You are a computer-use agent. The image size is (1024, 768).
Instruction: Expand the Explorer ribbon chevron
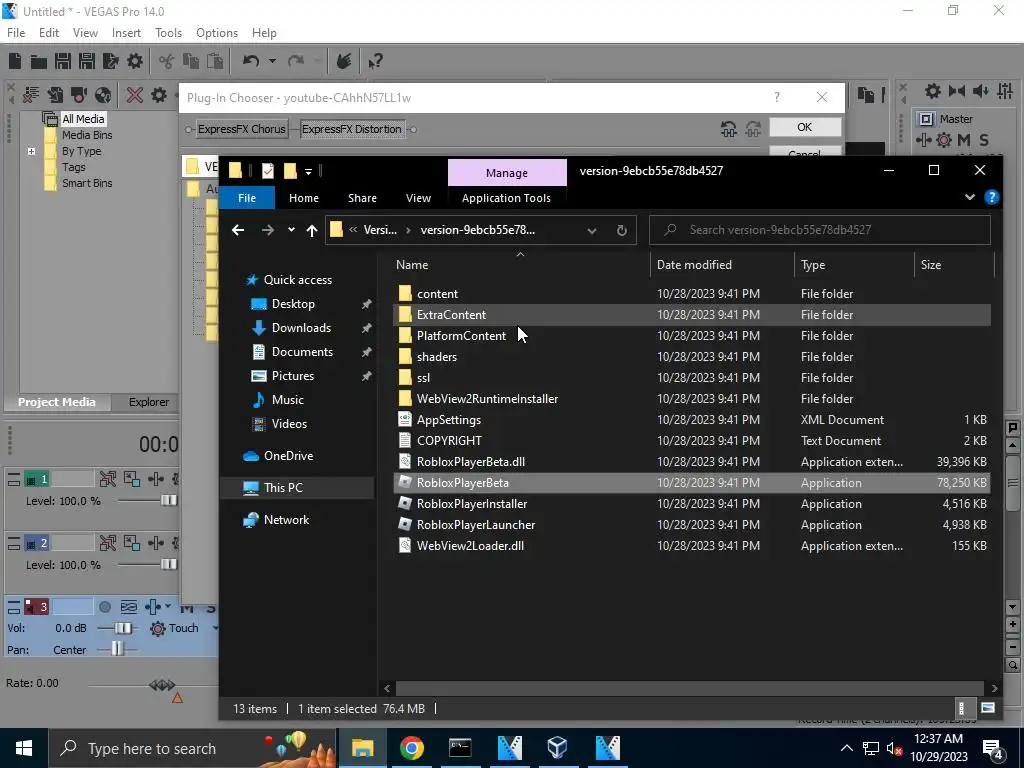[x=970, y=197]
